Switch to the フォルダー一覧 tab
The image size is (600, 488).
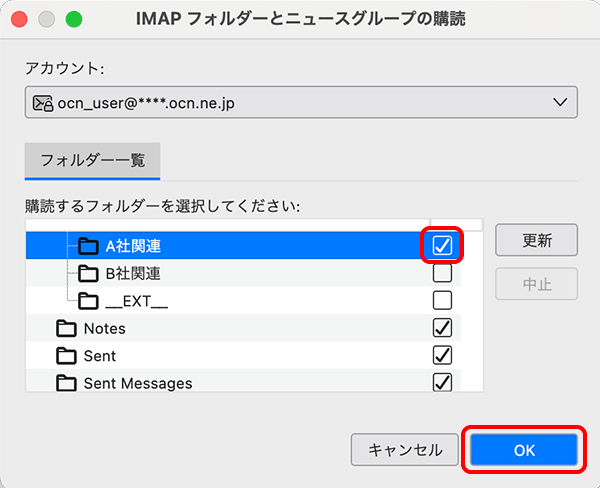click(x=92, y=160)
